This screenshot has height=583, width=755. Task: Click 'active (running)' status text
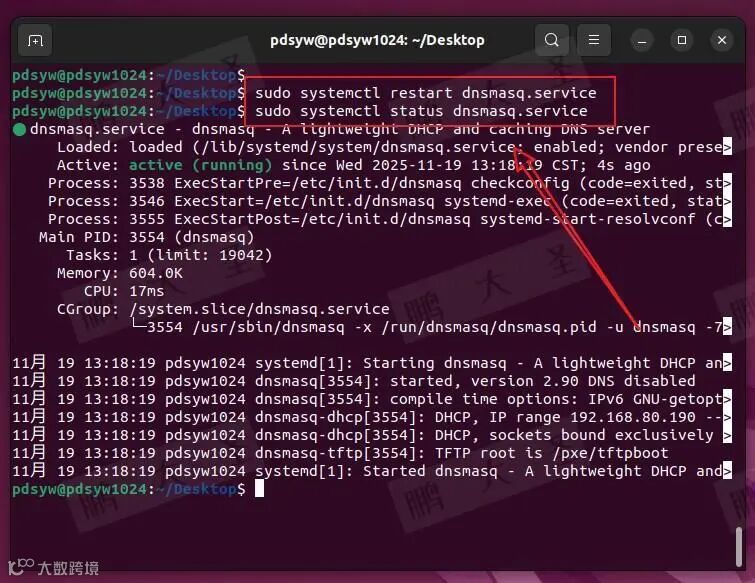tap(200, 165)
